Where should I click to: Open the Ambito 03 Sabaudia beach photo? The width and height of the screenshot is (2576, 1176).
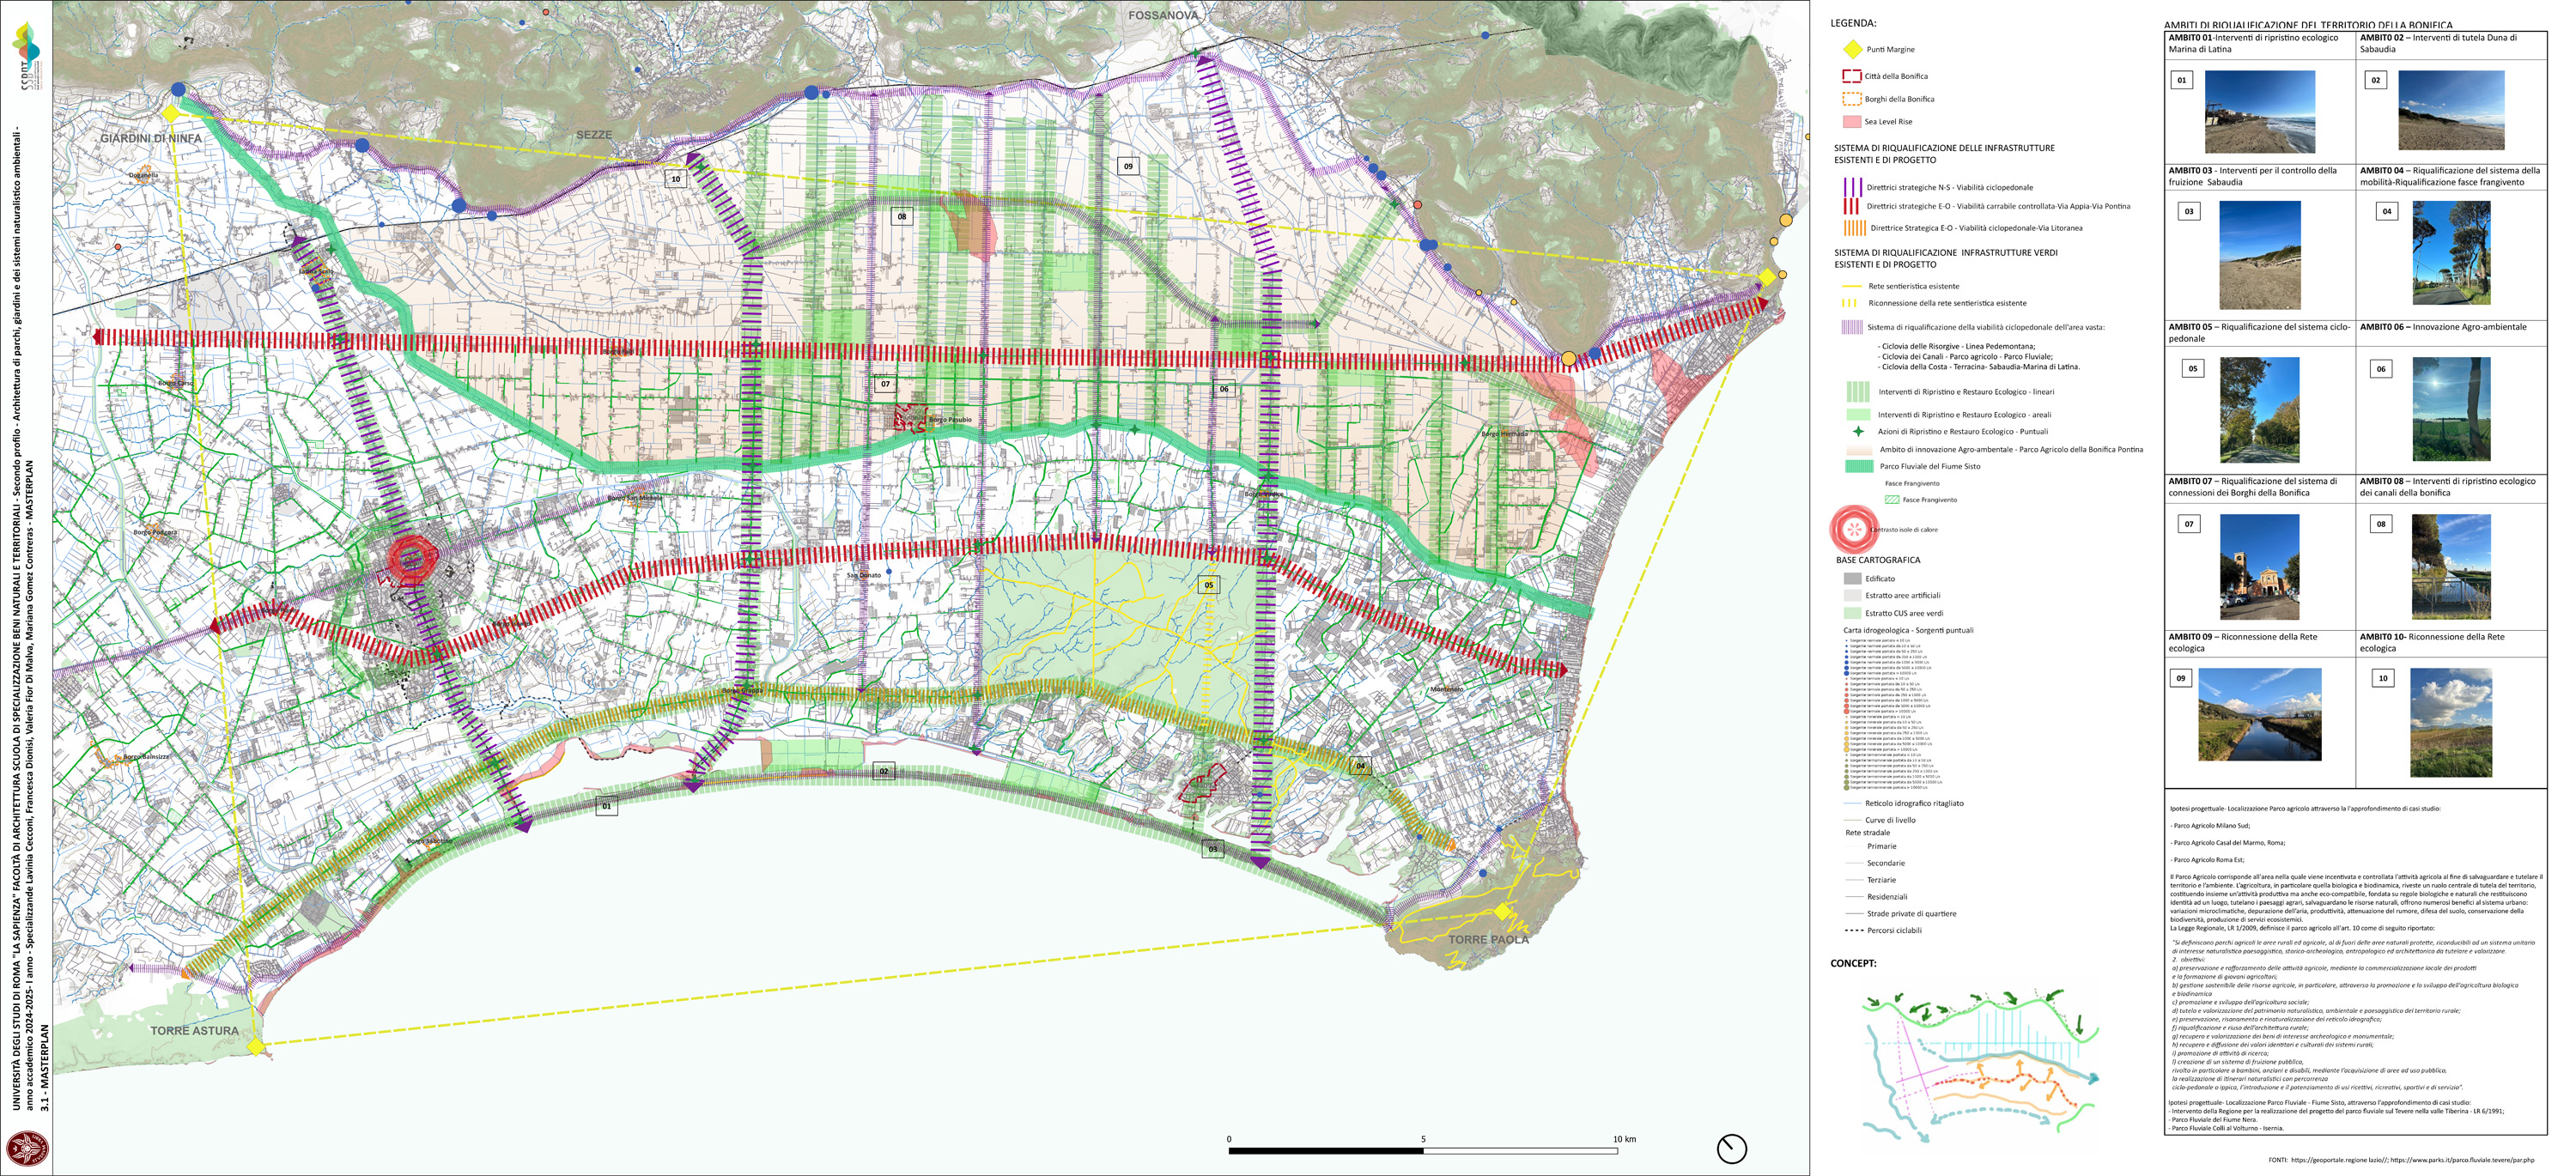pos(2260,255)
